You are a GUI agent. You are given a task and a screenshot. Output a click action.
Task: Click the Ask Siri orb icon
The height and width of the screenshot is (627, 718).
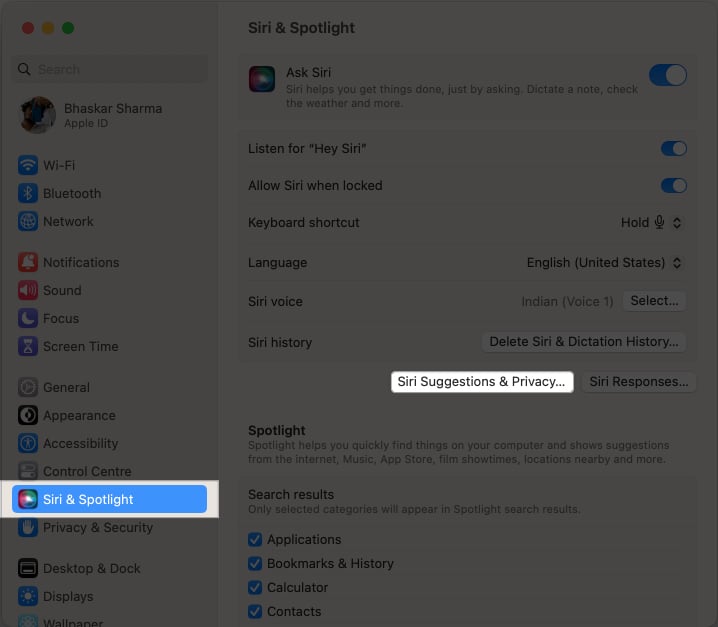coord(262,79)
